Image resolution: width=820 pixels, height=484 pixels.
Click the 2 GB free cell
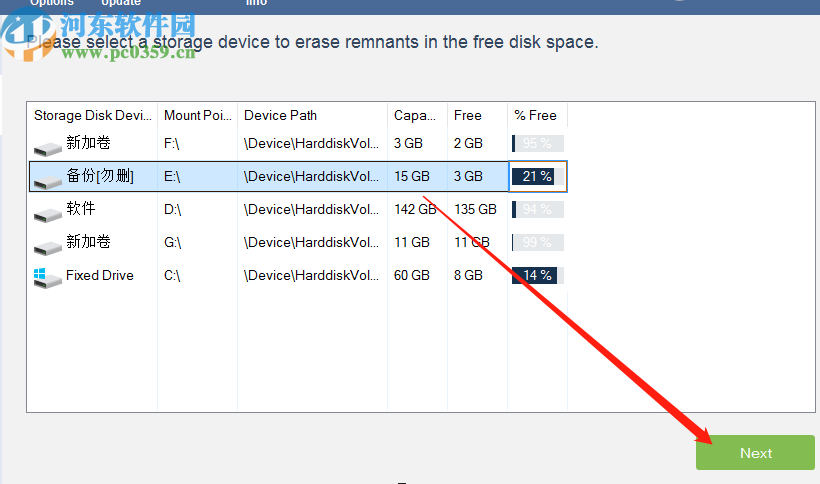pos(468,143)
